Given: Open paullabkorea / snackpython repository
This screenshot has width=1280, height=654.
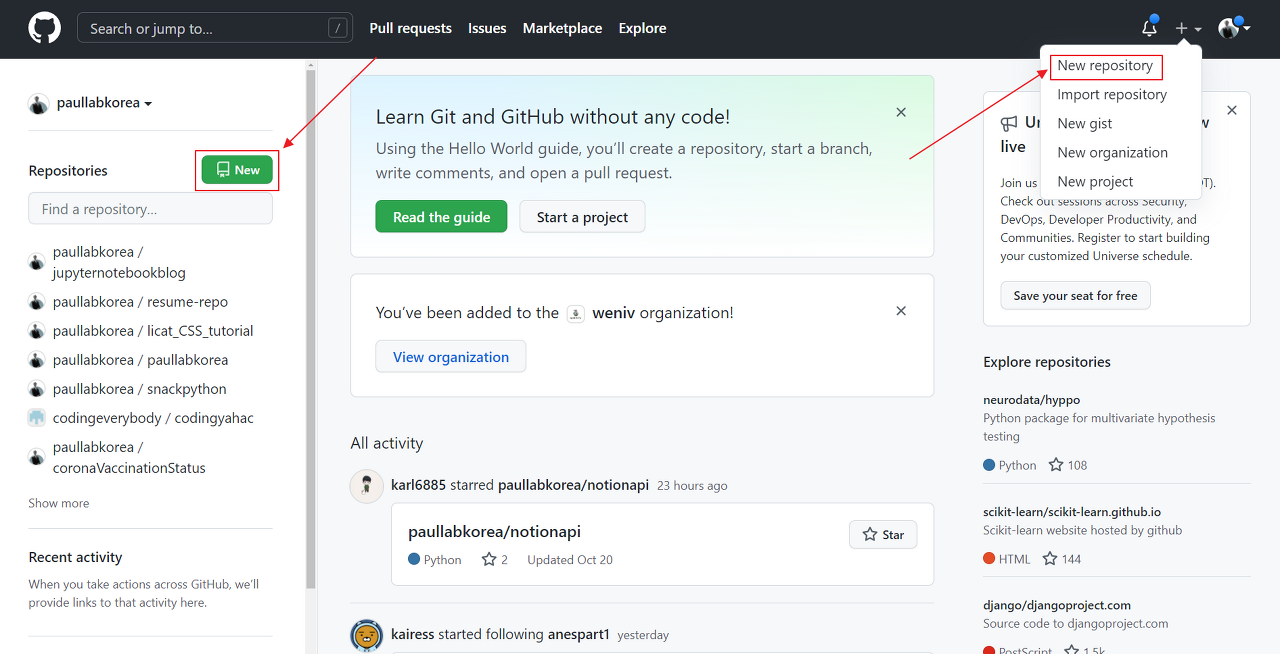Looking at the screenshot, I should (x=140, y=389).
